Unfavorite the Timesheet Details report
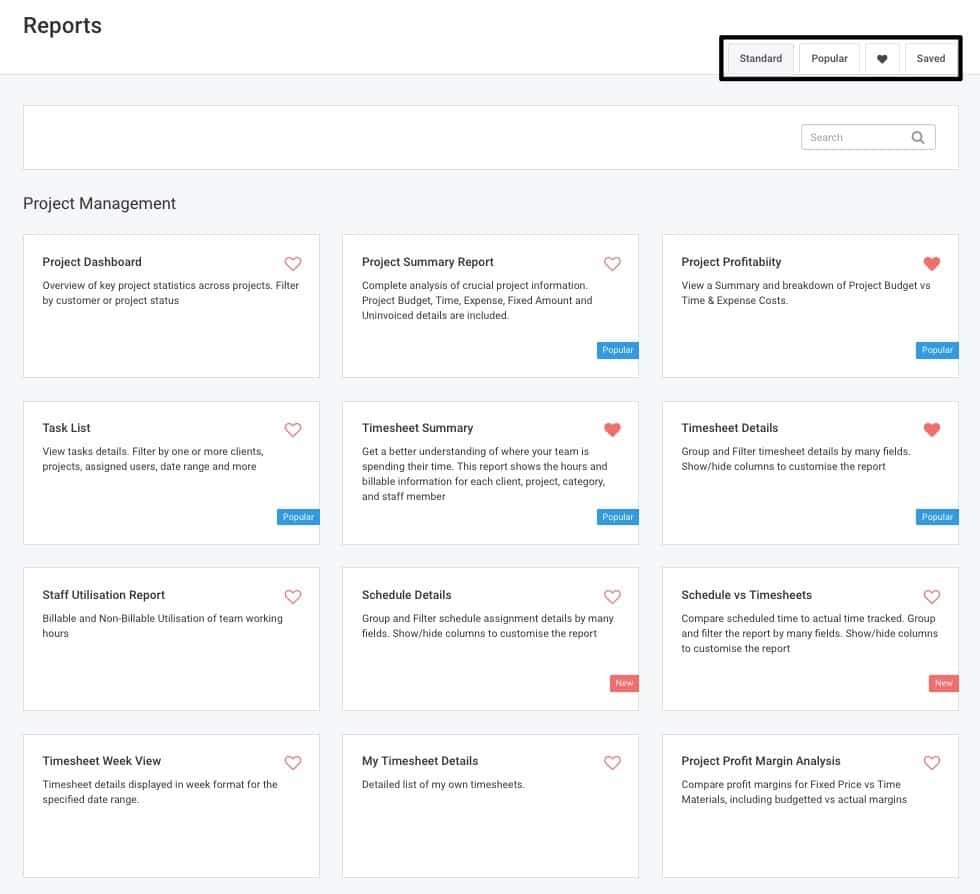The width and height of the screenshot is (980, 894). tap(931, 430)
